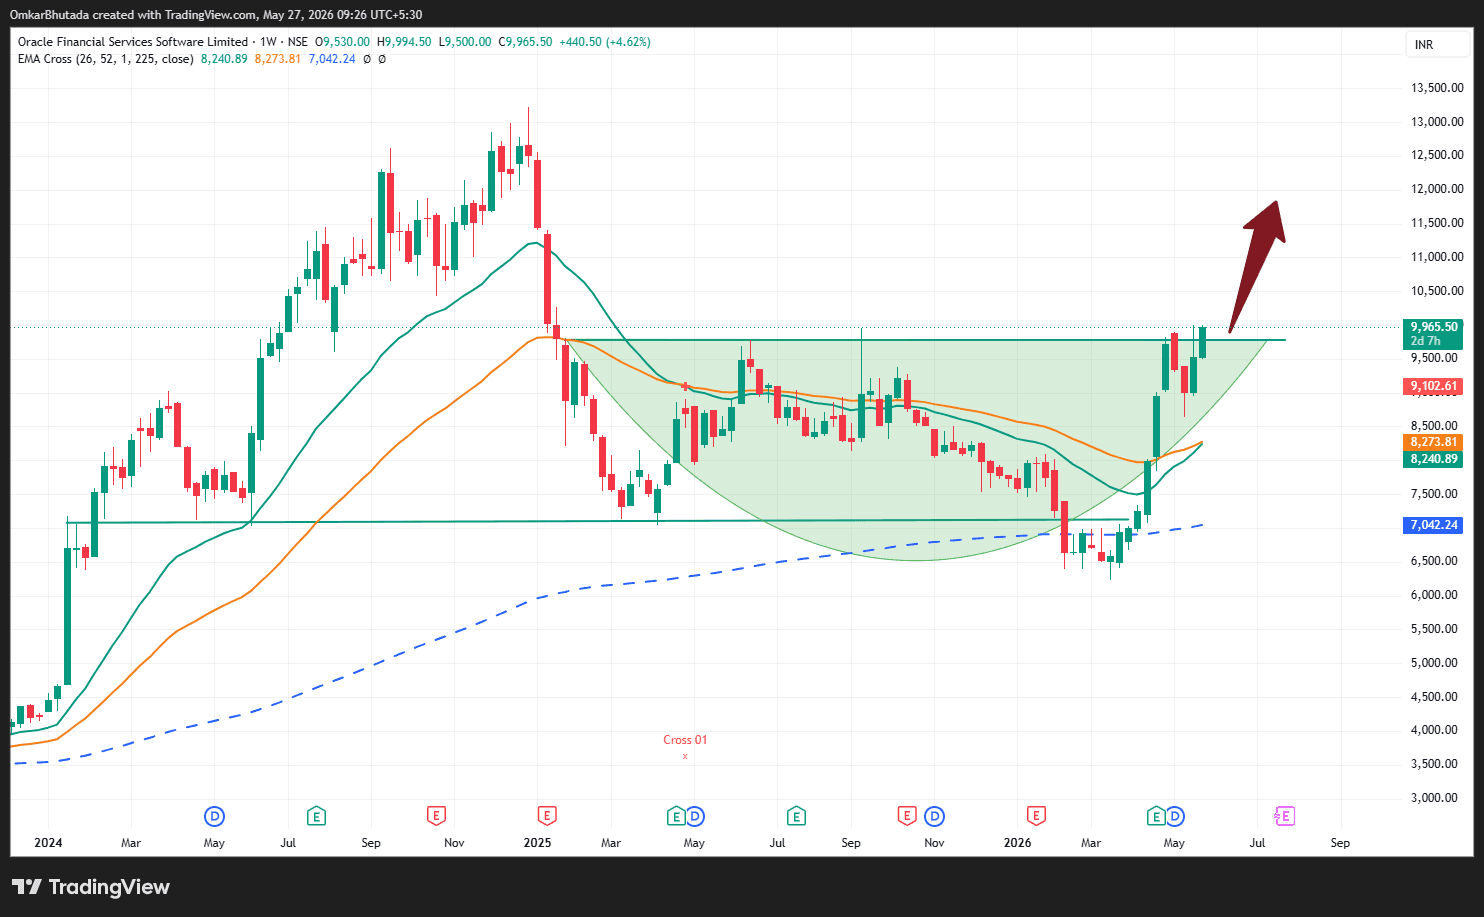
Task: Click the EMA Cross indicator legend
Action: (106, 59)
